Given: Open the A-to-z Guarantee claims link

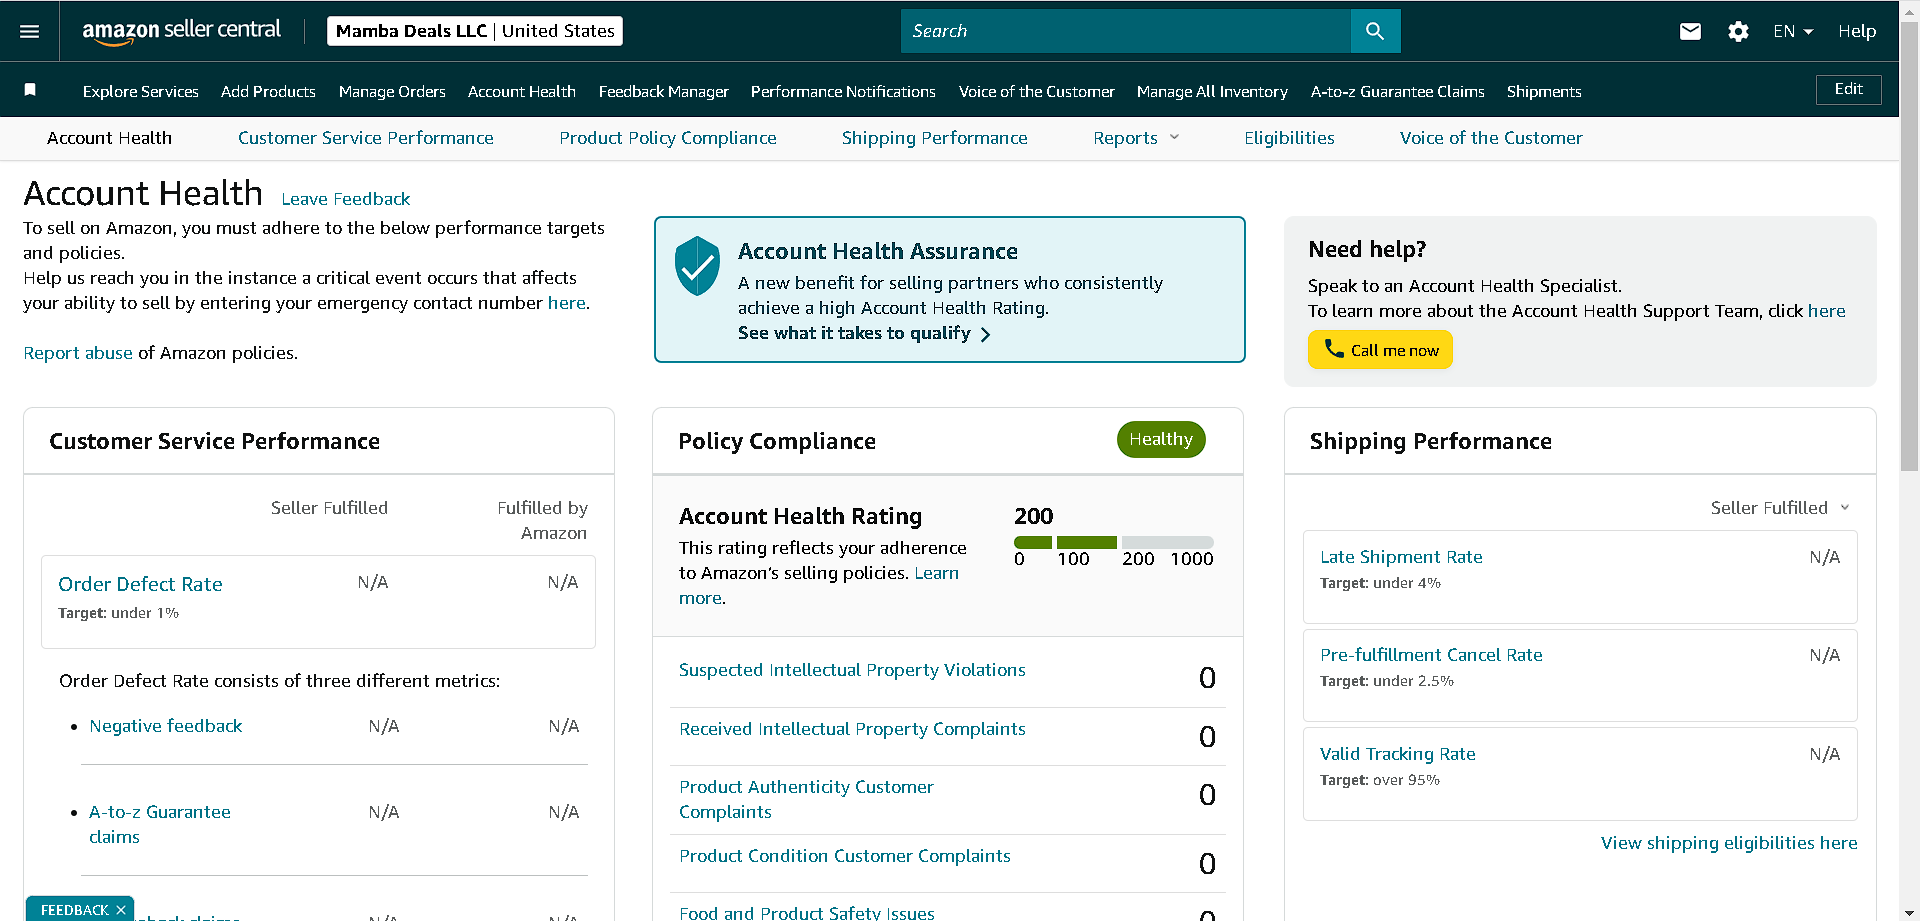Looking at the screenshot, I should tap(160, 824).
